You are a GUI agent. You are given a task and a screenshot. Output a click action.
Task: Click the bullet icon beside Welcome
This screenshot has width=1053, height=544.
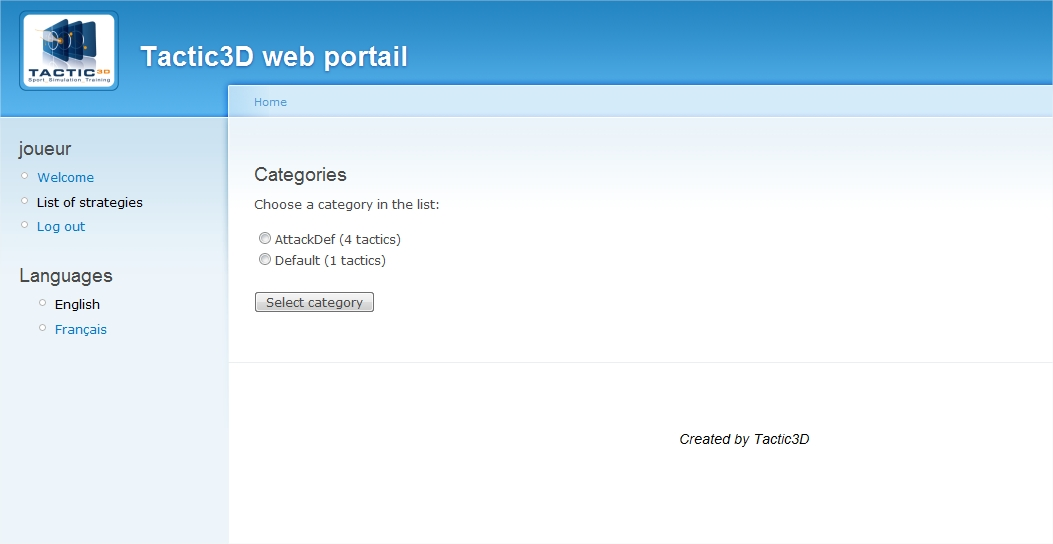pos(25,176)
